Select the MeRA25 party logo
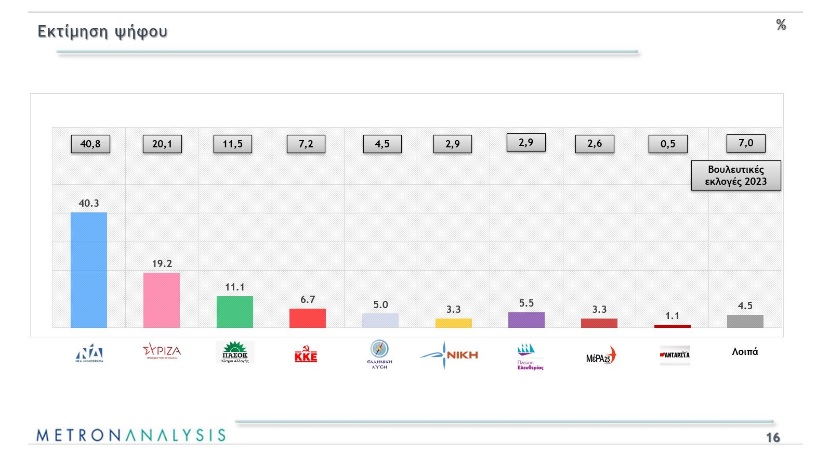 coord(600,355)
